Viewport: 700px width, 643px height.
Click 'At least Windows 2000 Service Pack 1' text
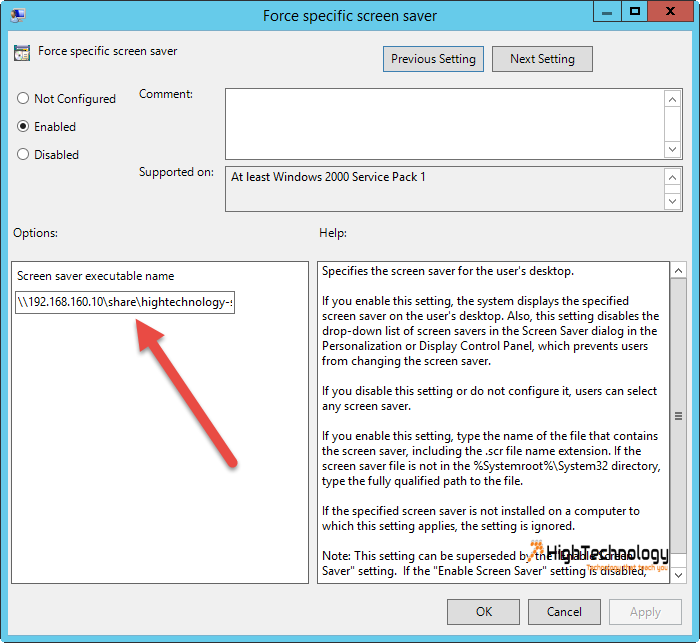click(328, 177)
